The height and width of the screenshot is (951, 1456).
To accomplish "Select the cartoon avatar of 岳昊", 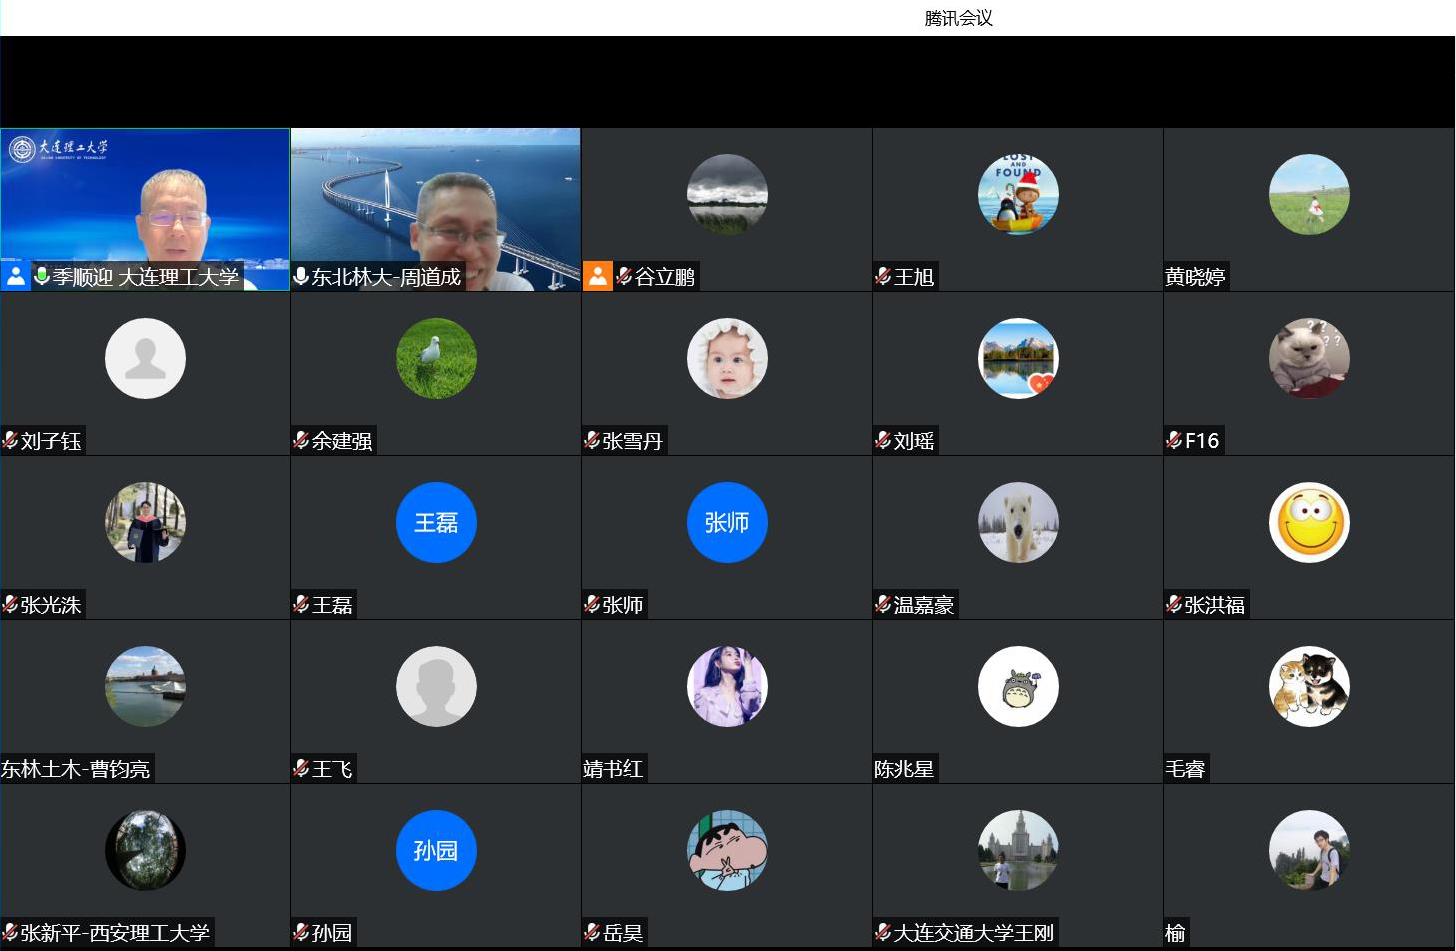I will (727, 850).
